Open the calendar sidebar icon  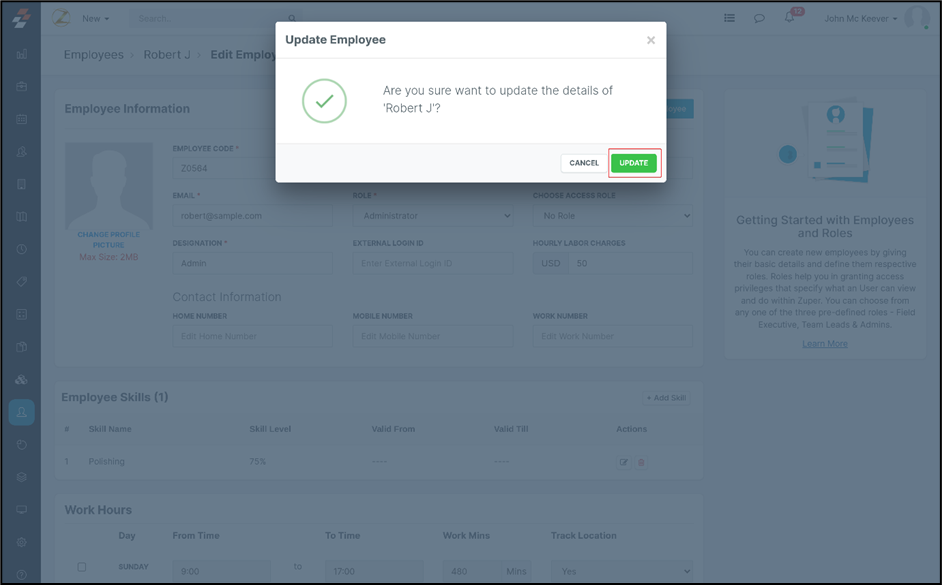[22, 119]
